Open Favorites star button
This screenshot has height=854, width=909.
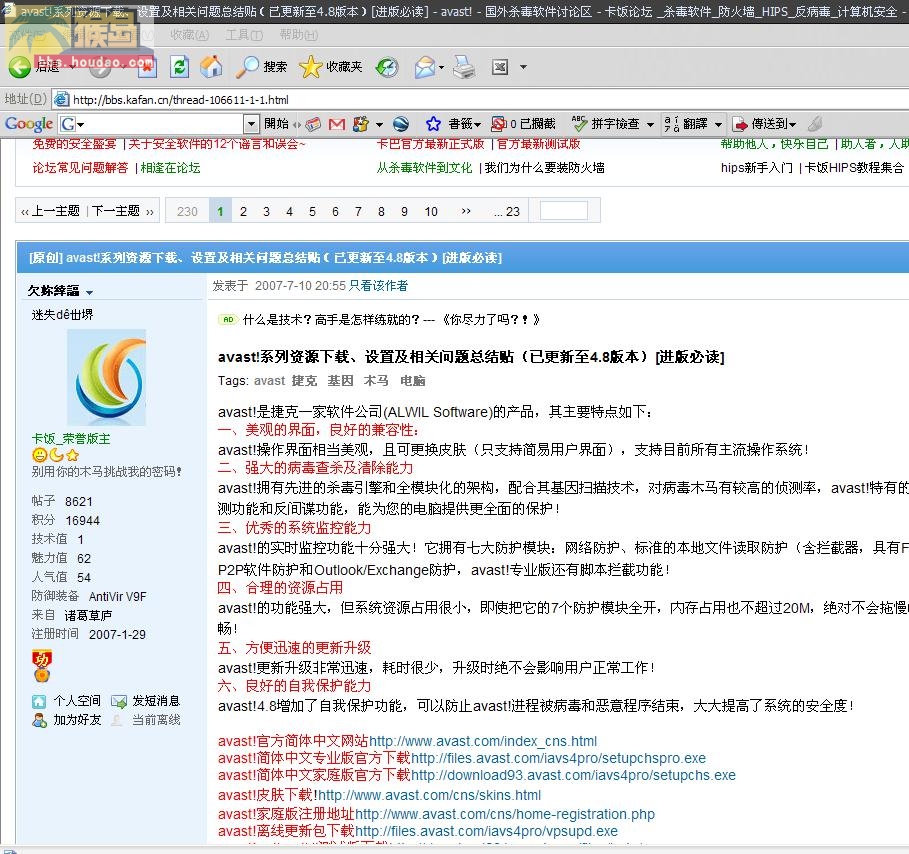[x=311, y=67]
